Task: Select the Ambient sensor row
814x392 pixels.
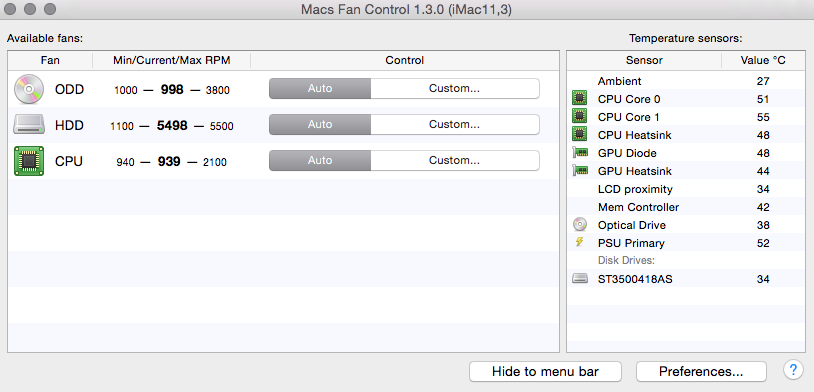Action: tap(686, 81)
